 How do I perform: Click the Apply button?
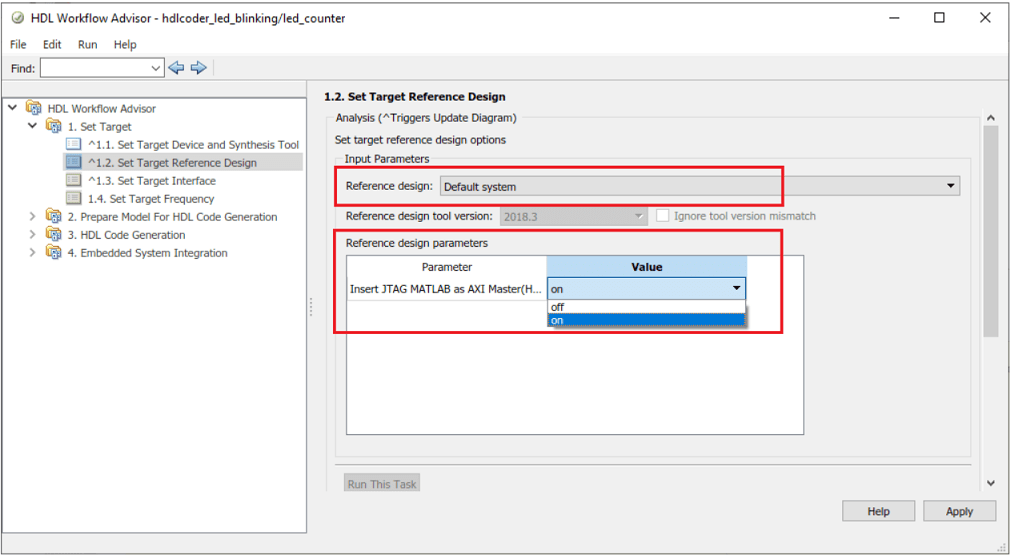pyautogui.click(x=959, y=511)
